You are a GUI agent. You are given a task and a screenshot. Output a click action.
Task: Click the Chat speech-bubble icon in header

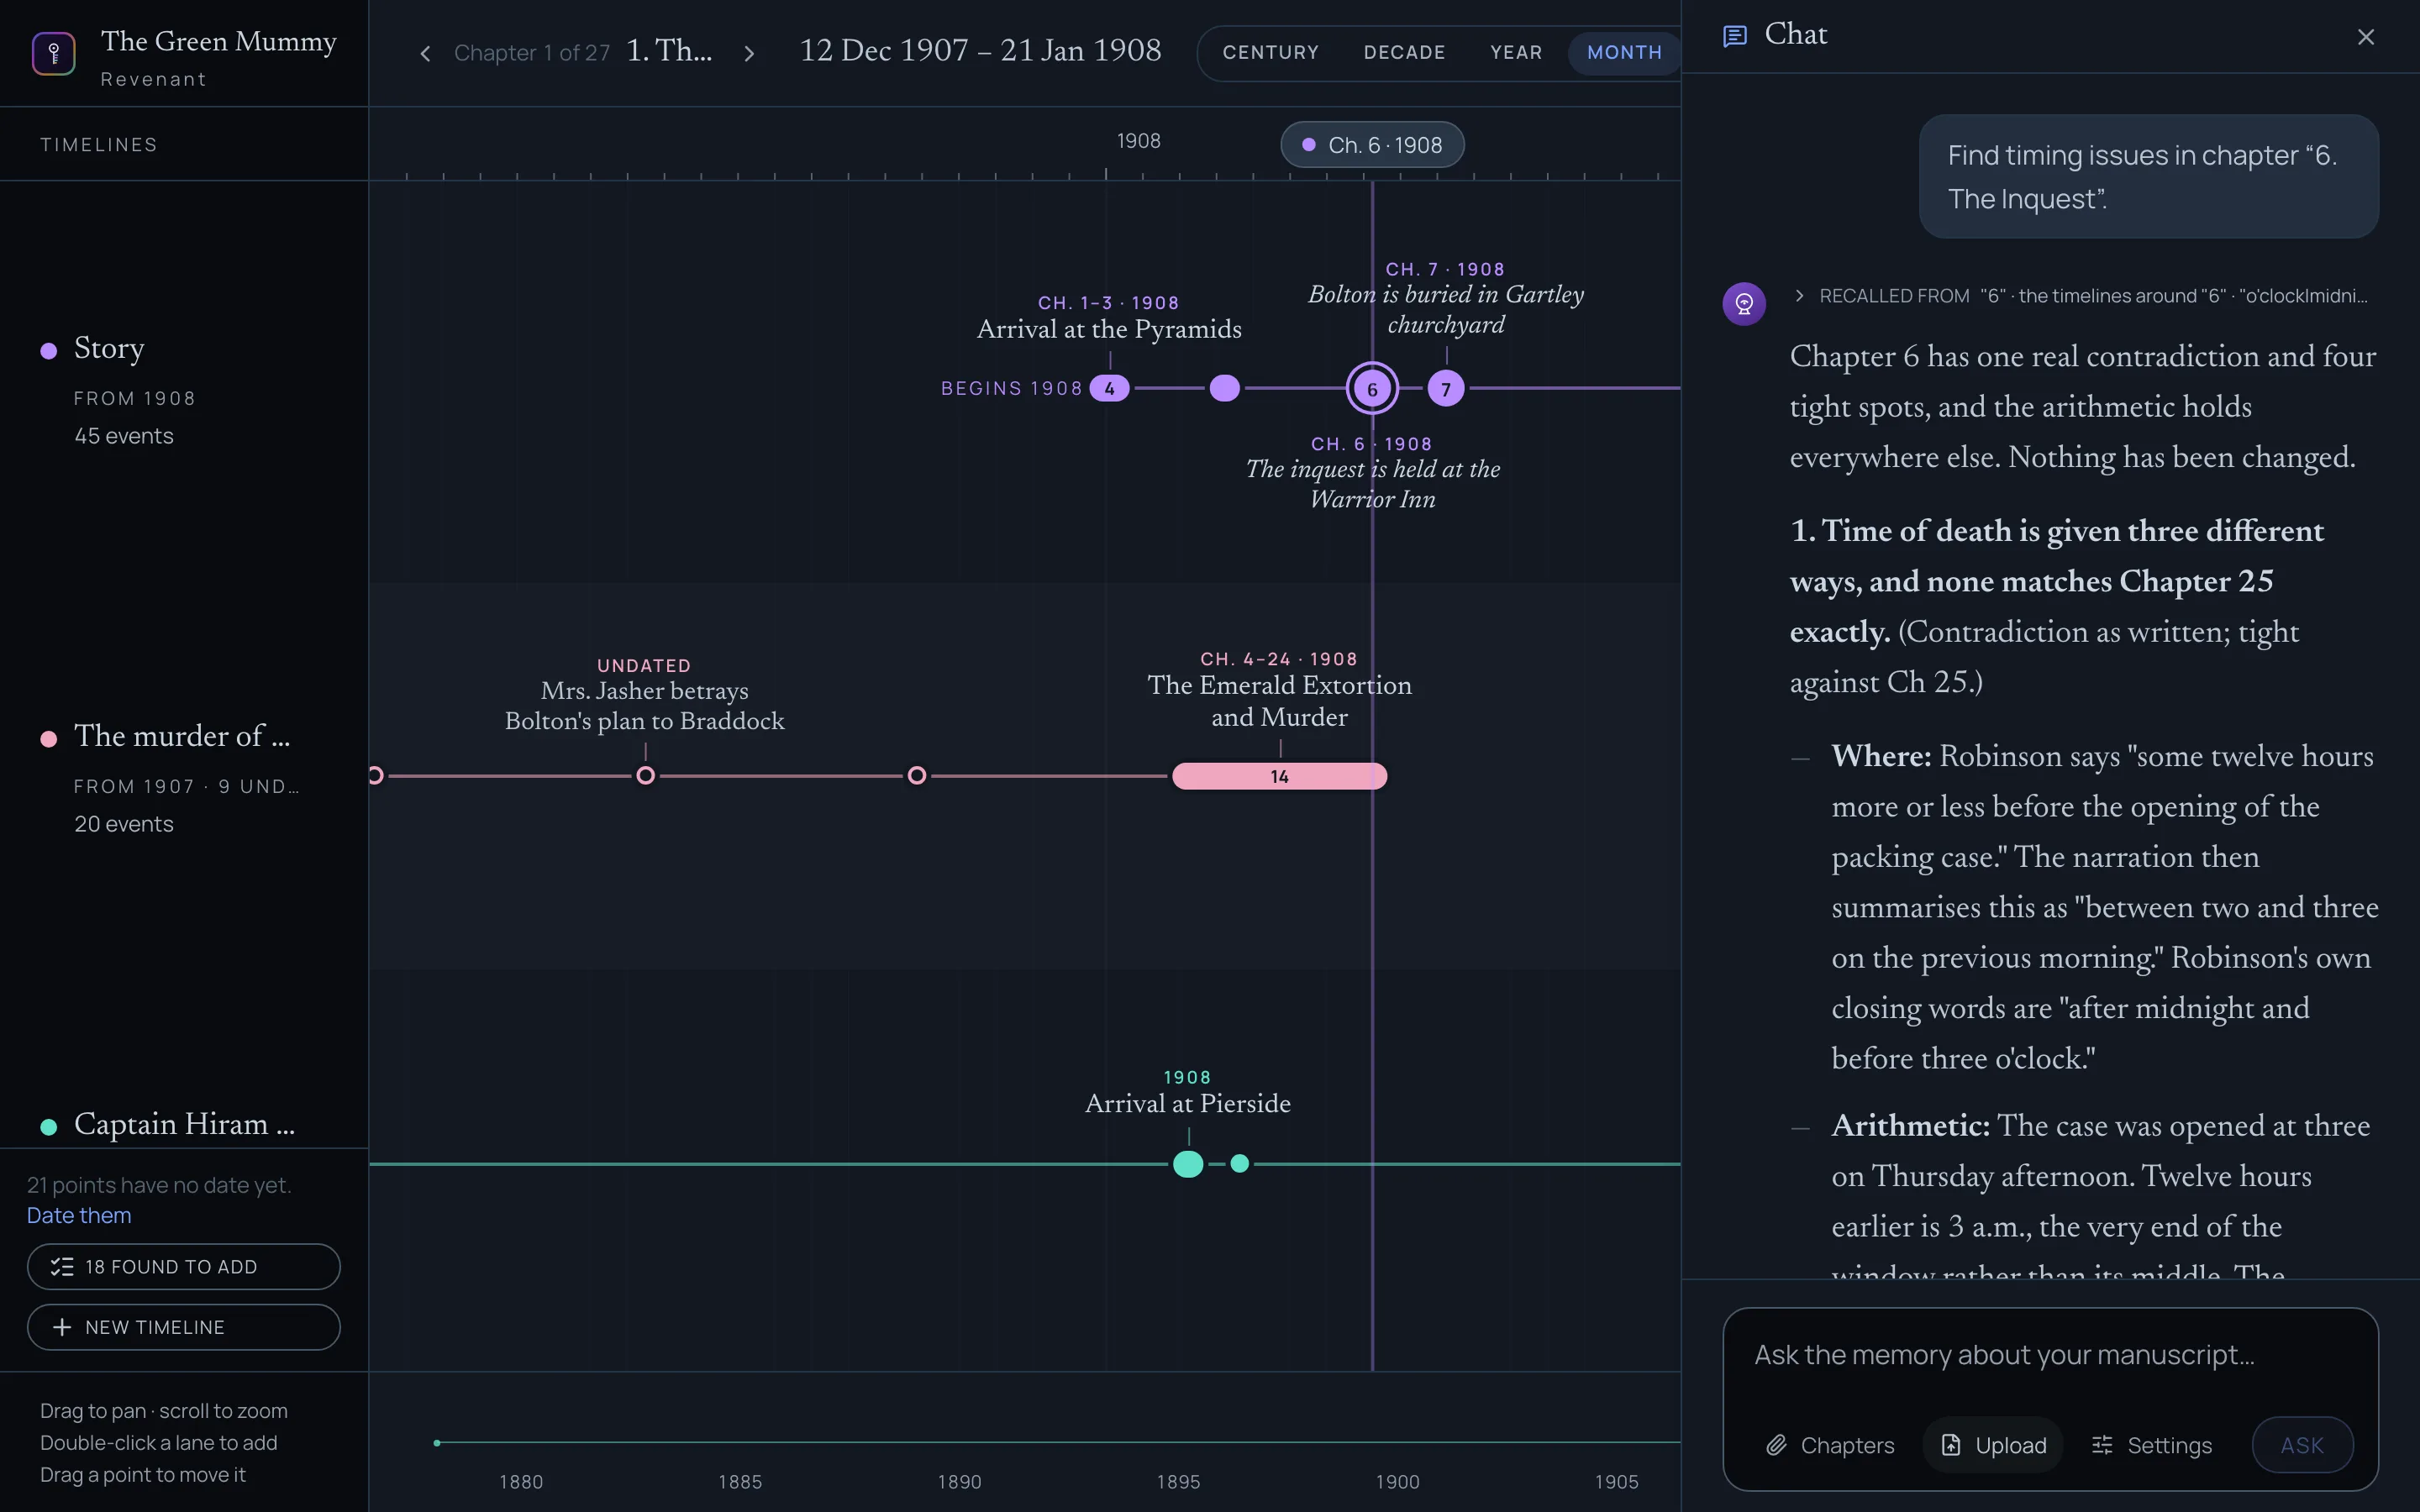point(1735,36)
